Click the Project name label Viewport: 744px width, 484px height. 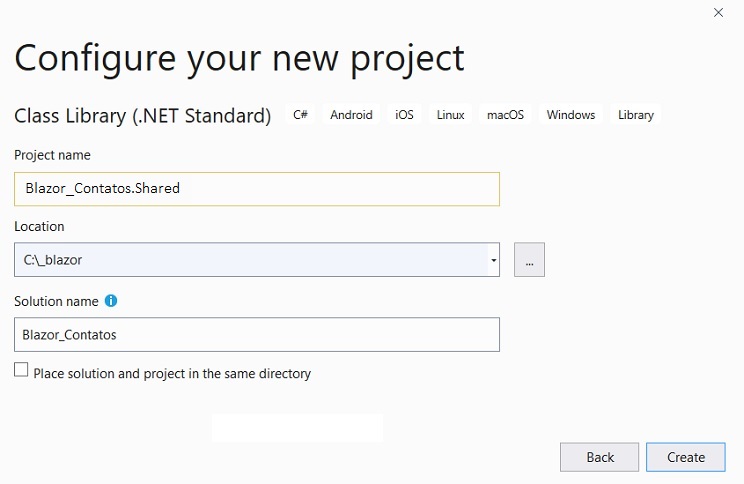[52, 155]
